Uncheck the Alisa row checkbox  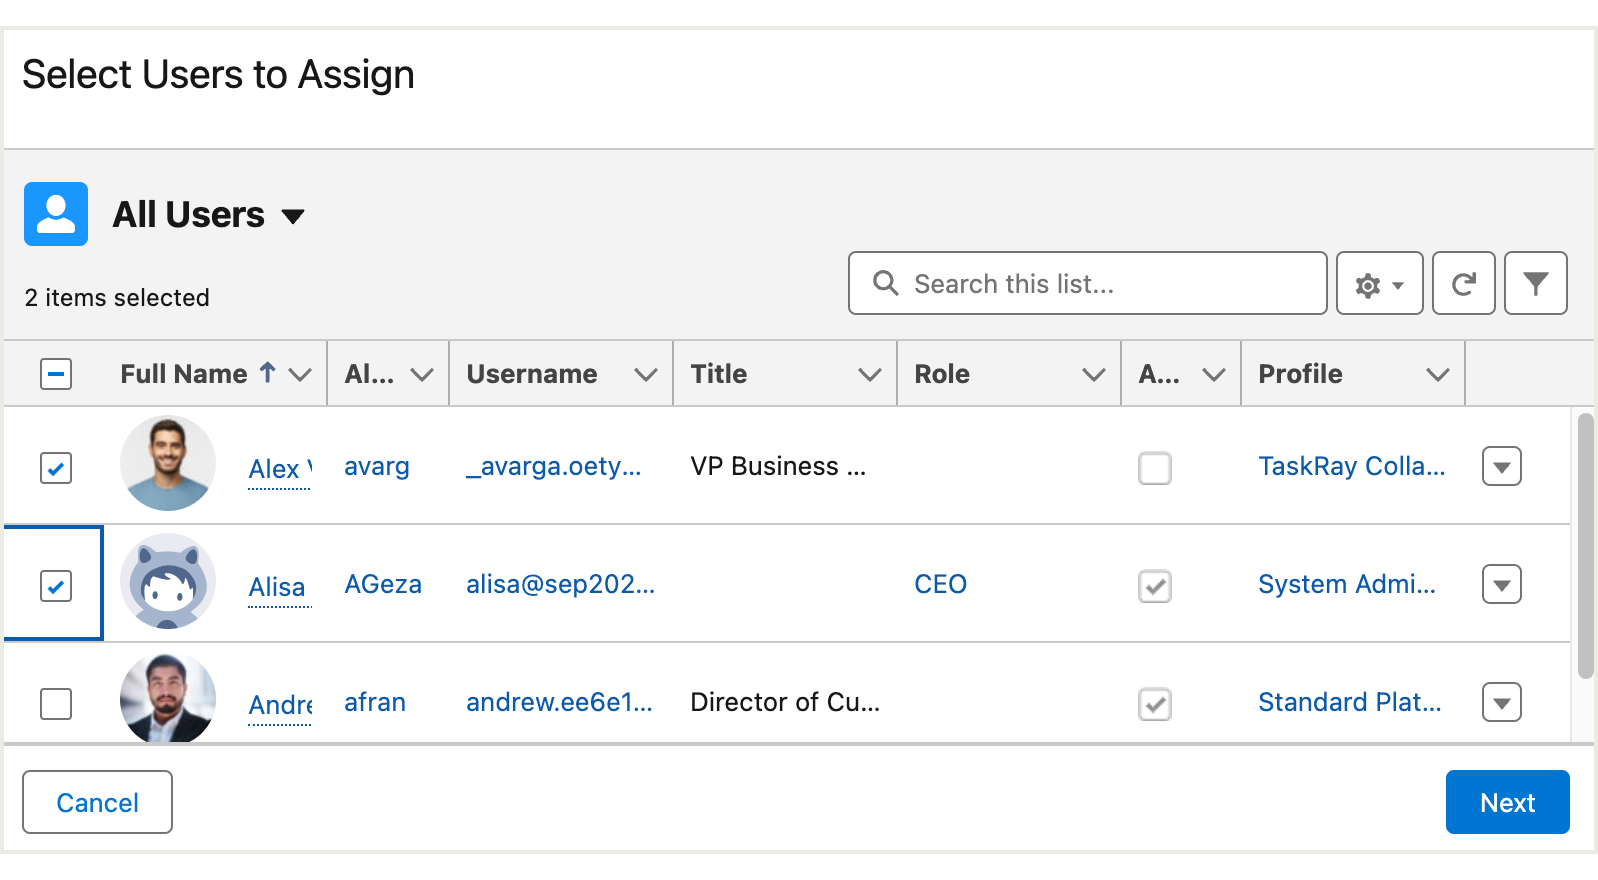(x=56, y=586)
